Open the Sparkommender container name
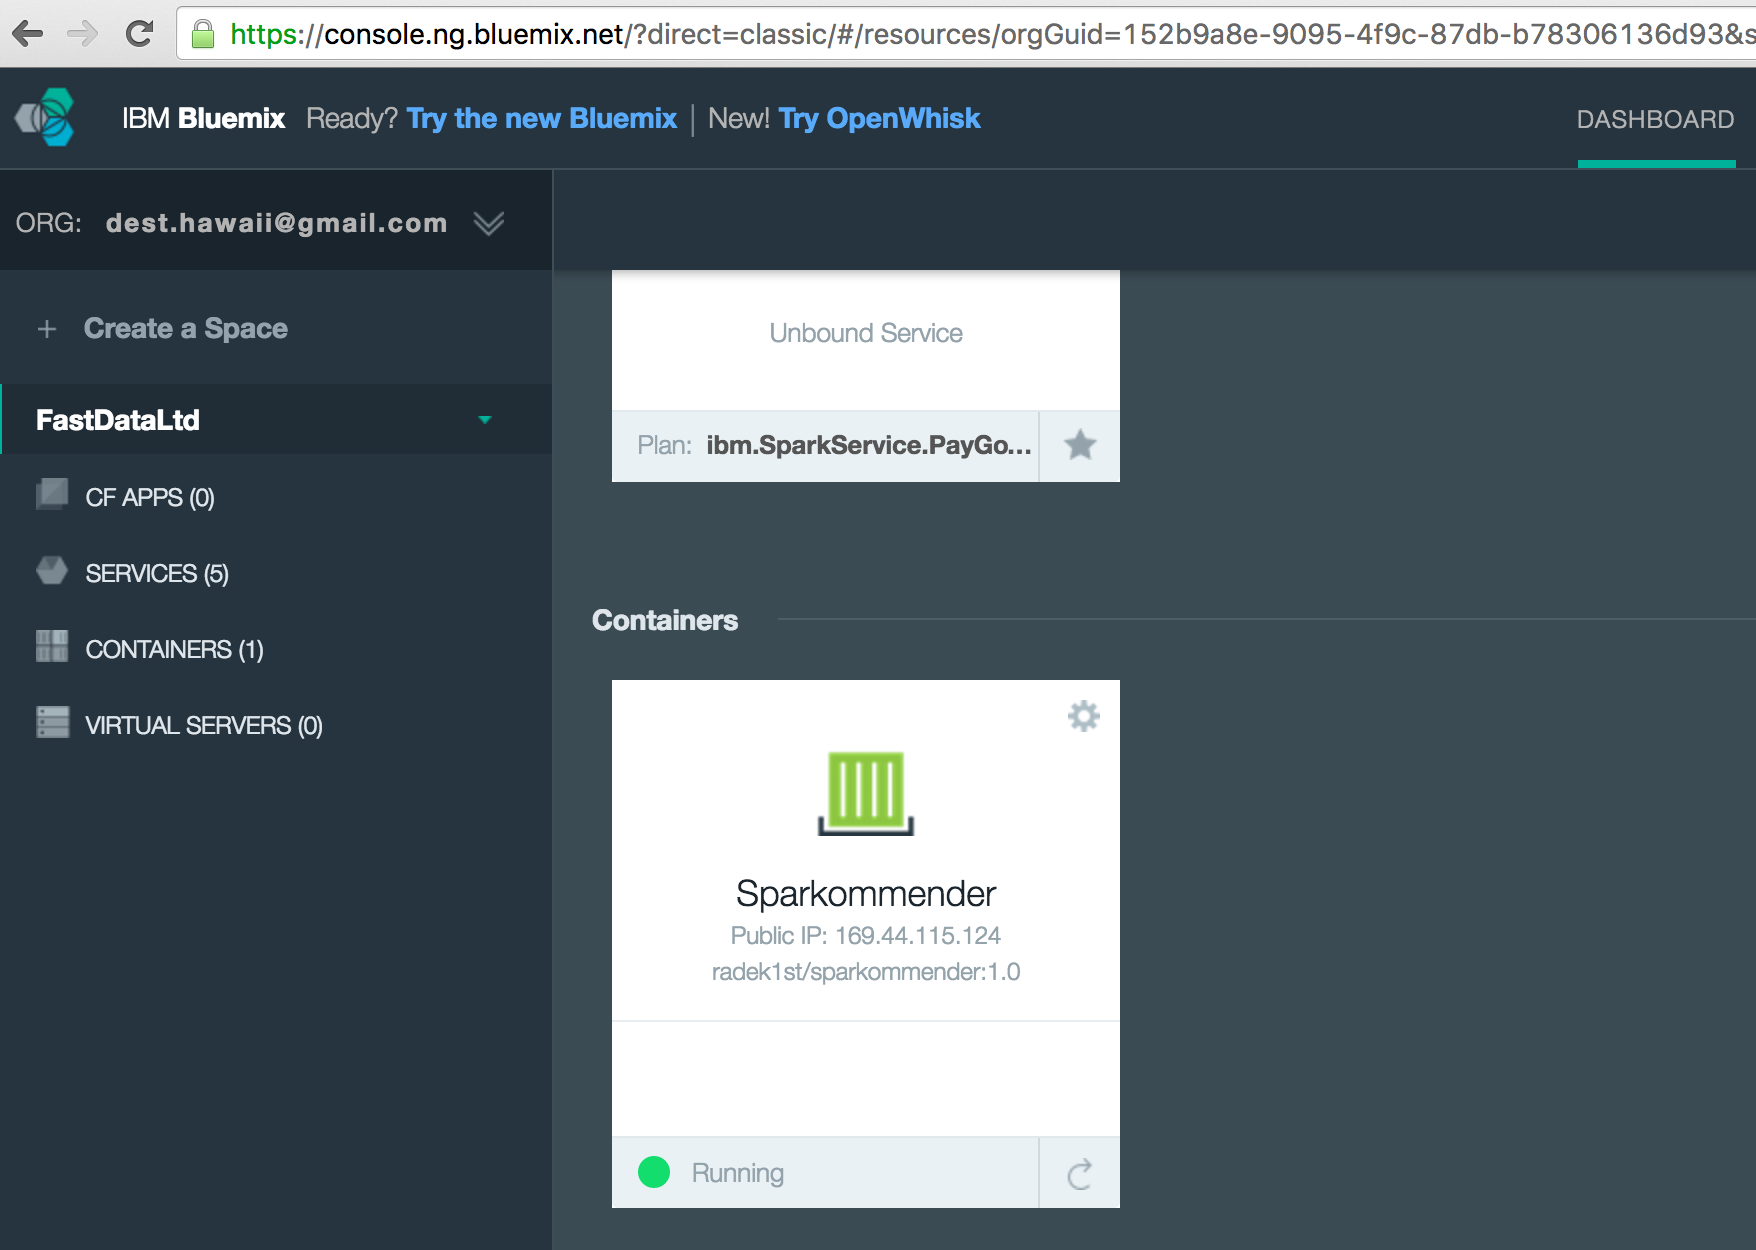This screenshot has height=1250, width=1756. click(x=866, y=894)
